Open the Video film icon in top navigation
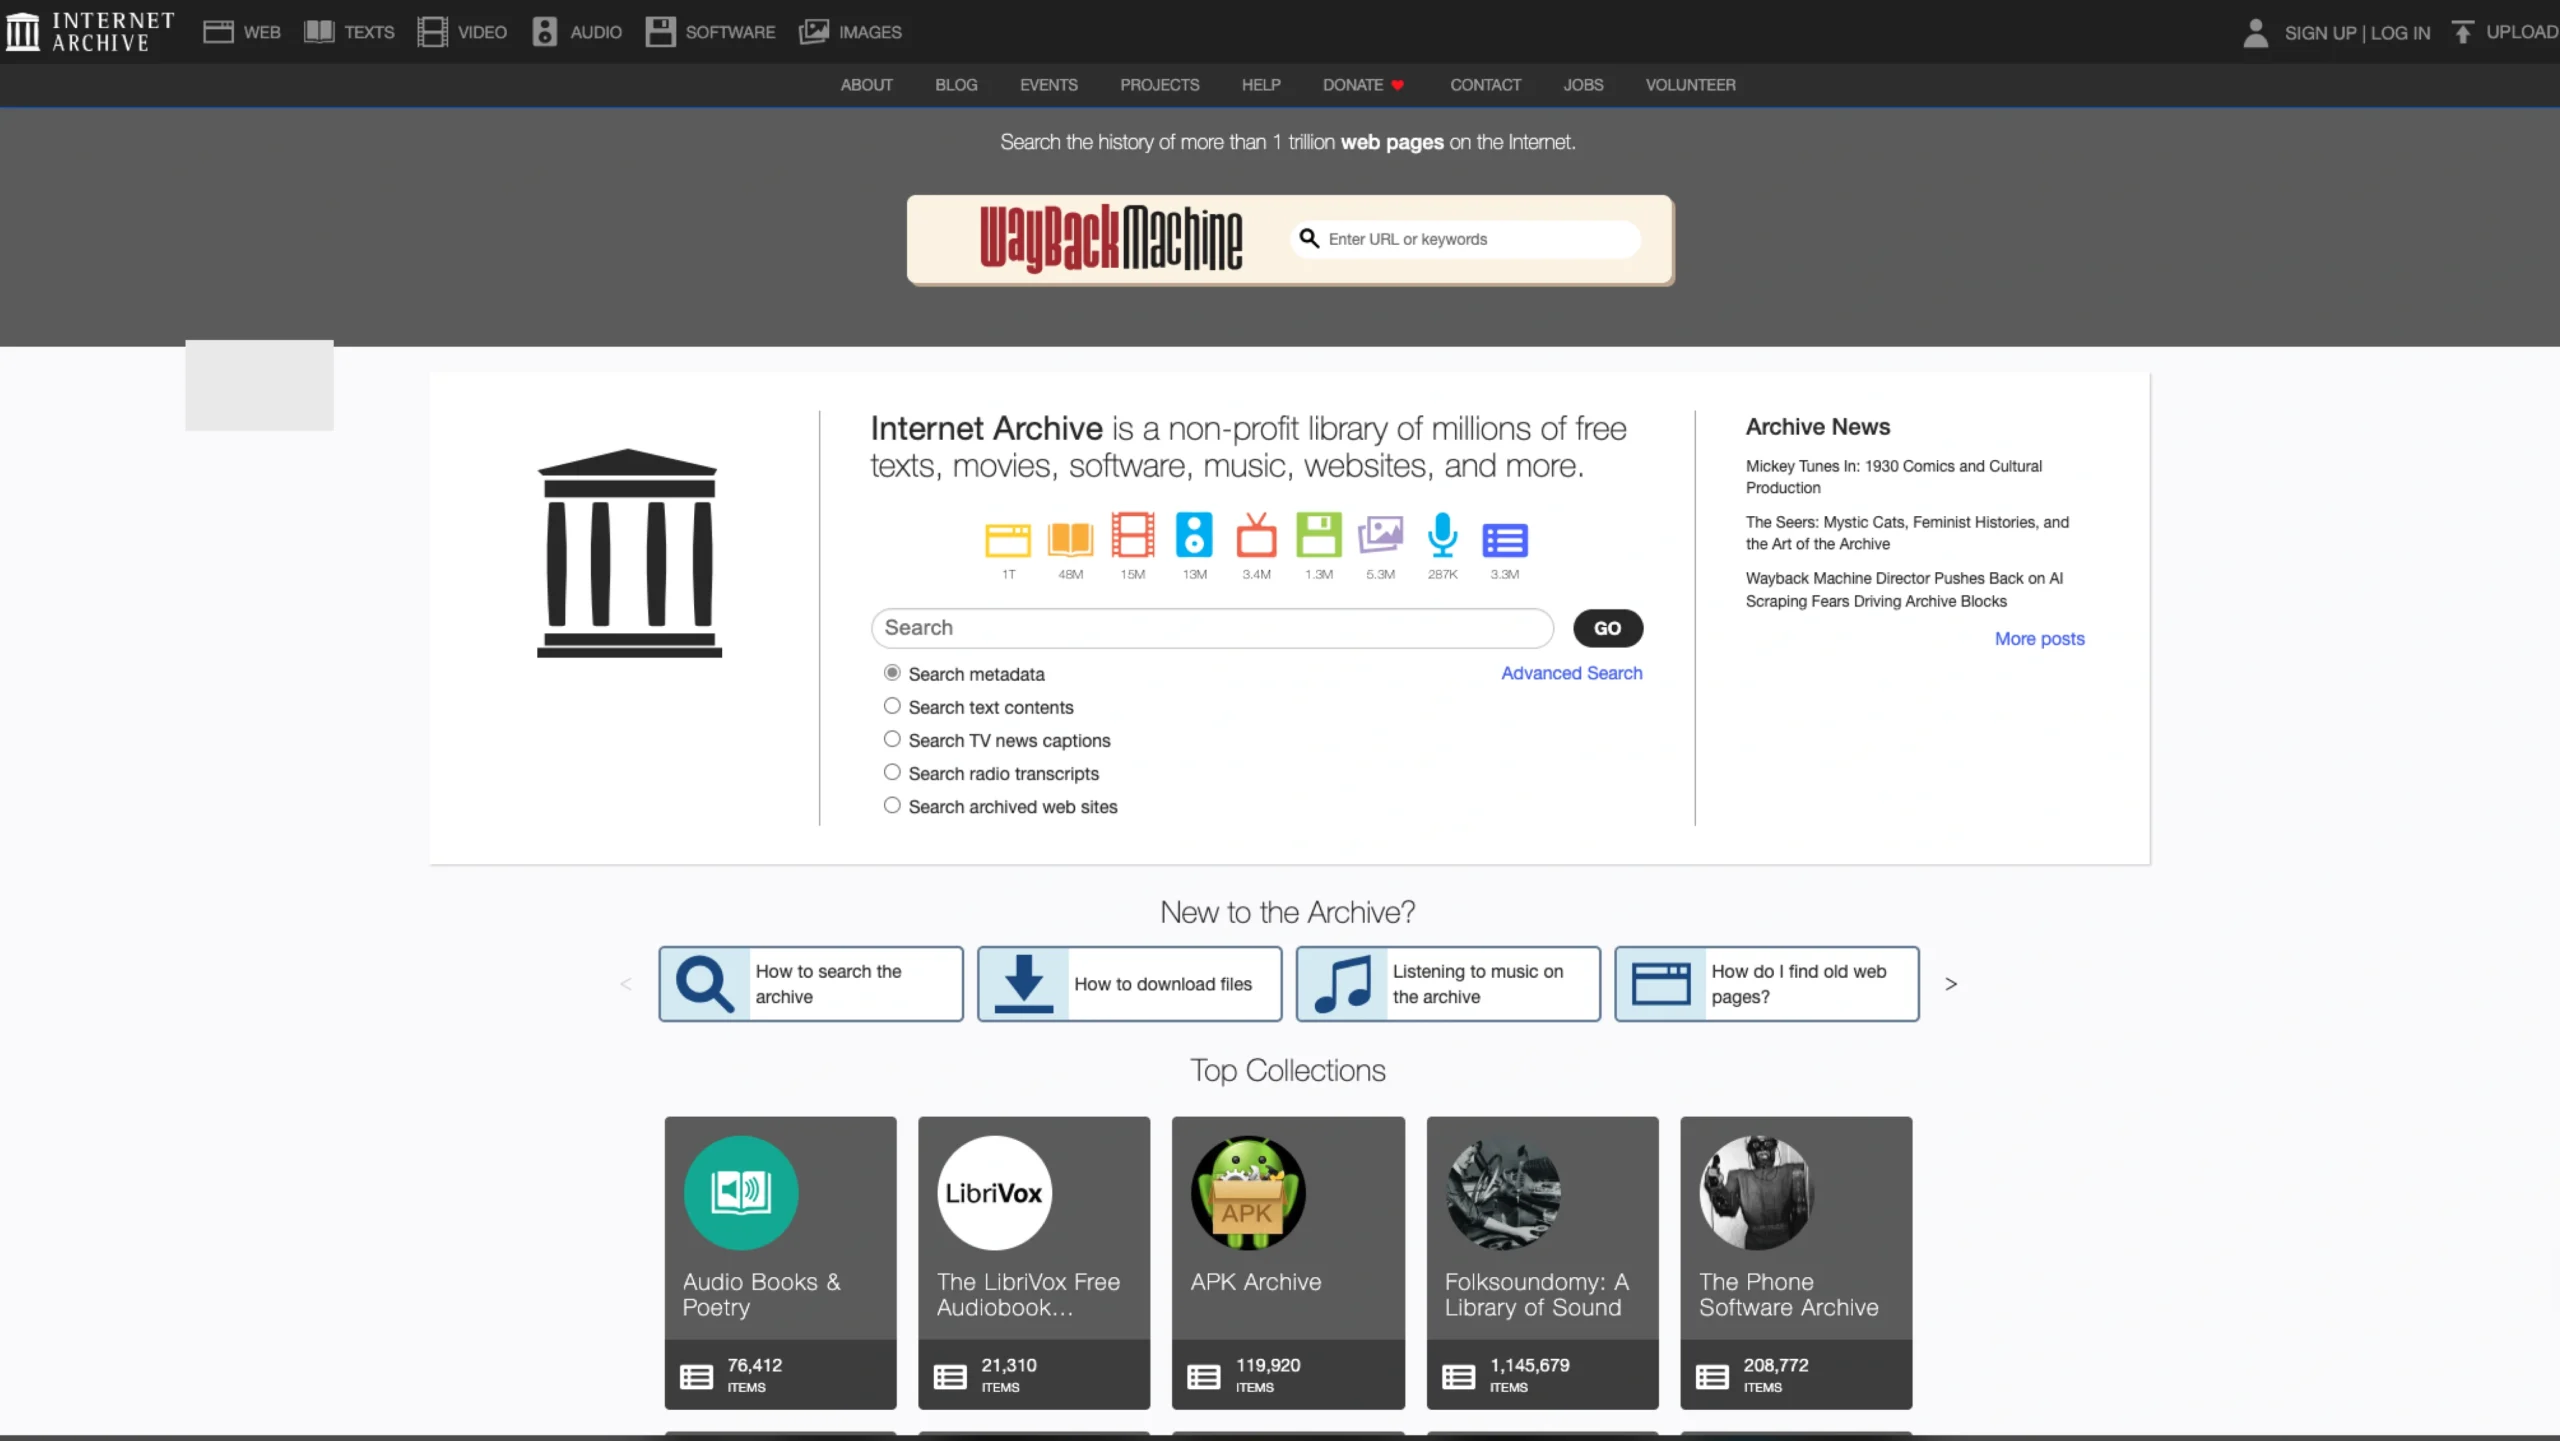2560x1441 pixels. 432,32
